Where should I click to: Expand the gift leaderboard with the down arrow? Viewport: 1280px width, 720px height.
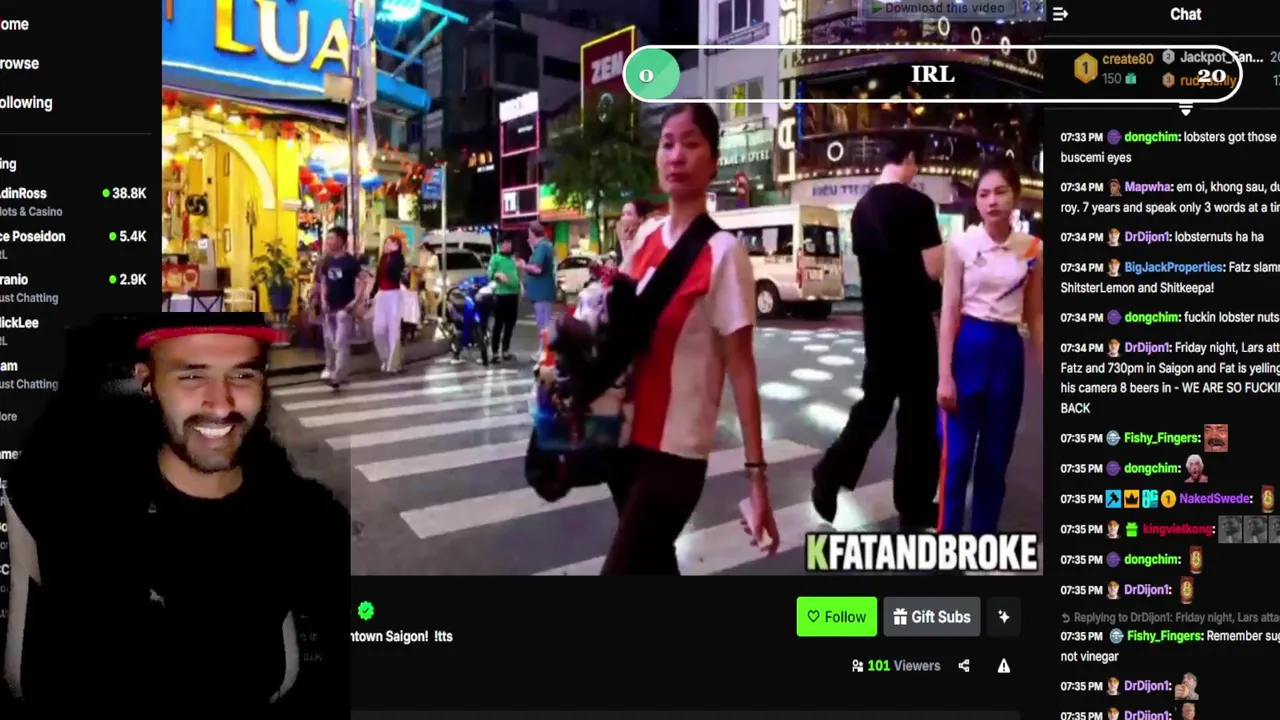[1186, 108]
